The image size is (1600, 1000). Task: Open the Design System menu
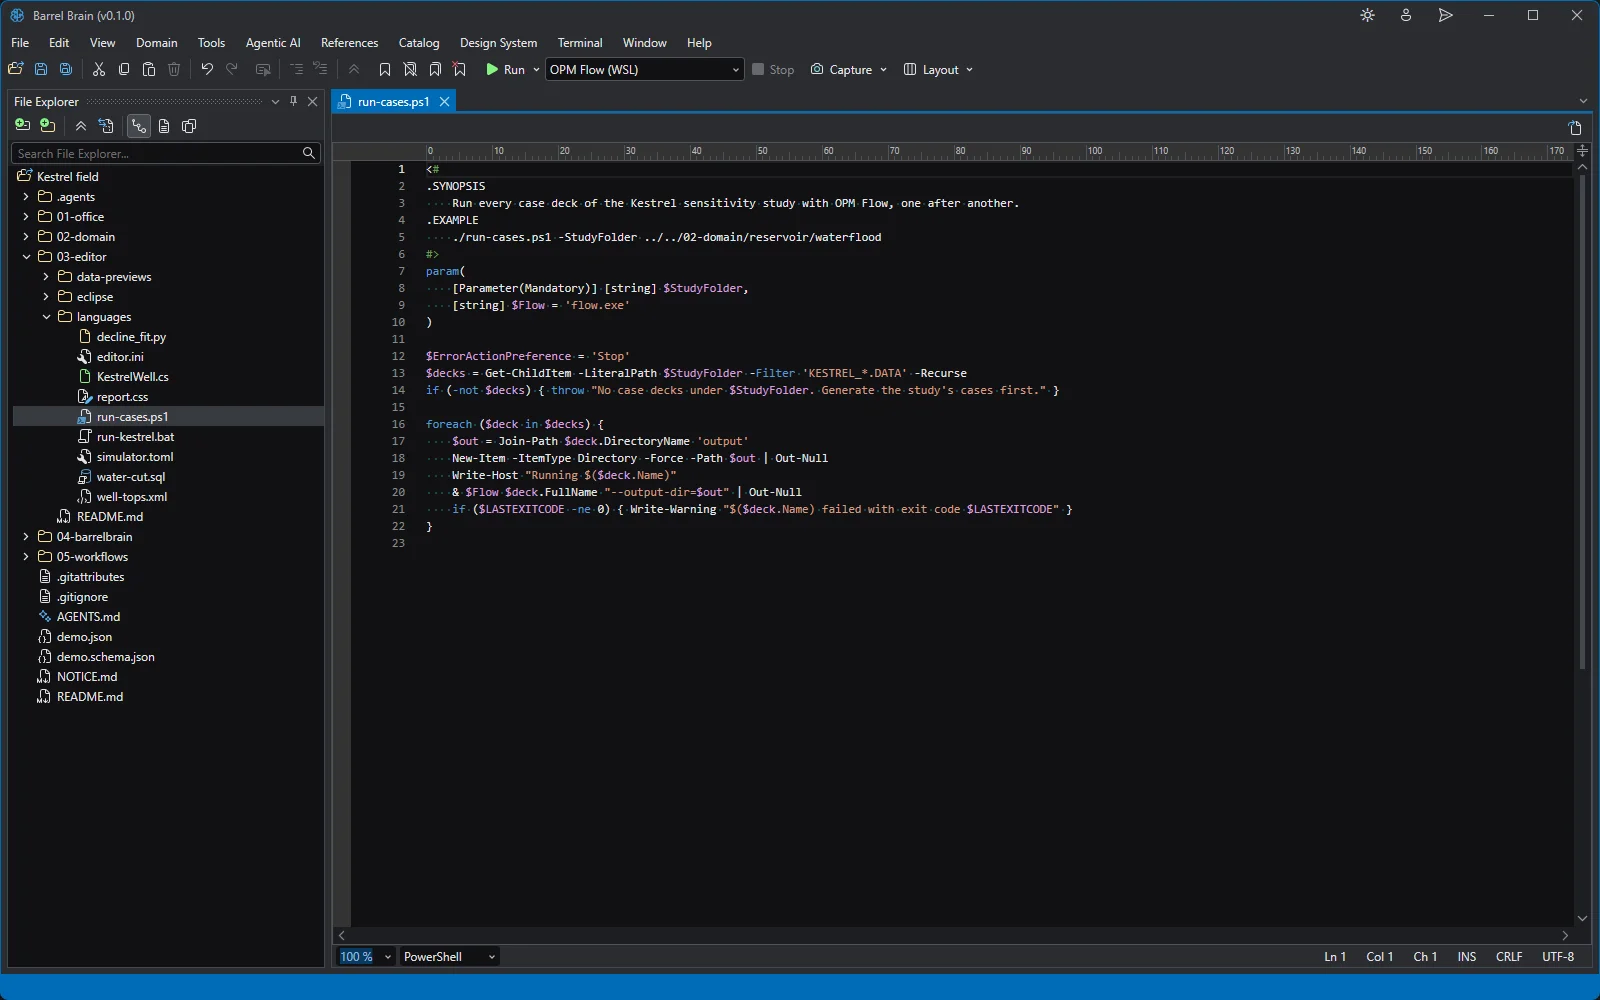498,43
